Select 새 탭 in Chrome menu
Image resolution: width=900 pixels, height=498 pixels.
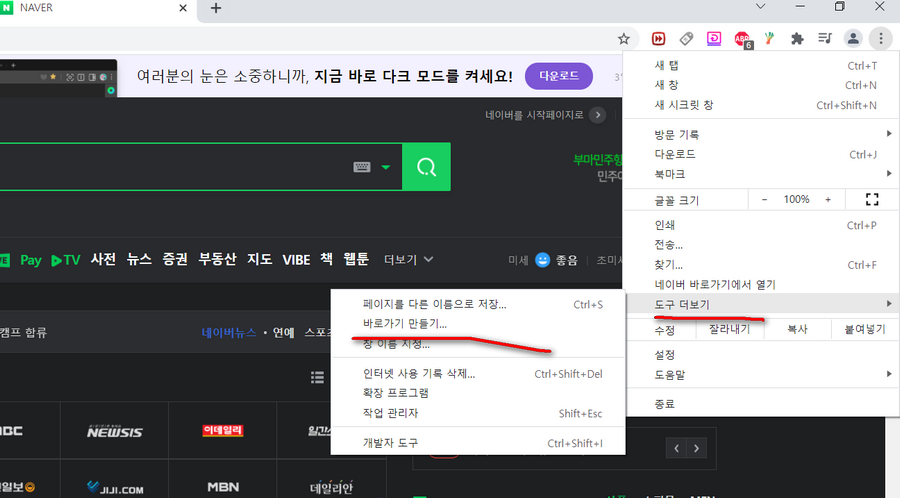(x=761, y=65)
